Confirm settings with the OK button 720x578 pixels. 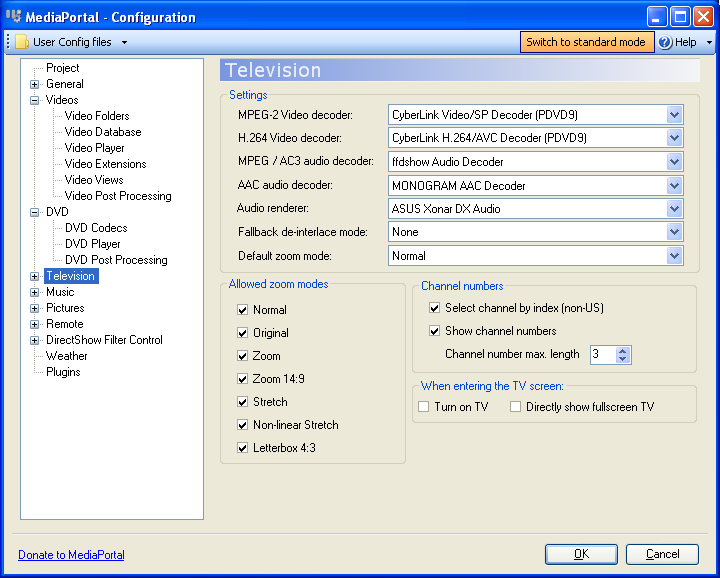coord(581,555)
